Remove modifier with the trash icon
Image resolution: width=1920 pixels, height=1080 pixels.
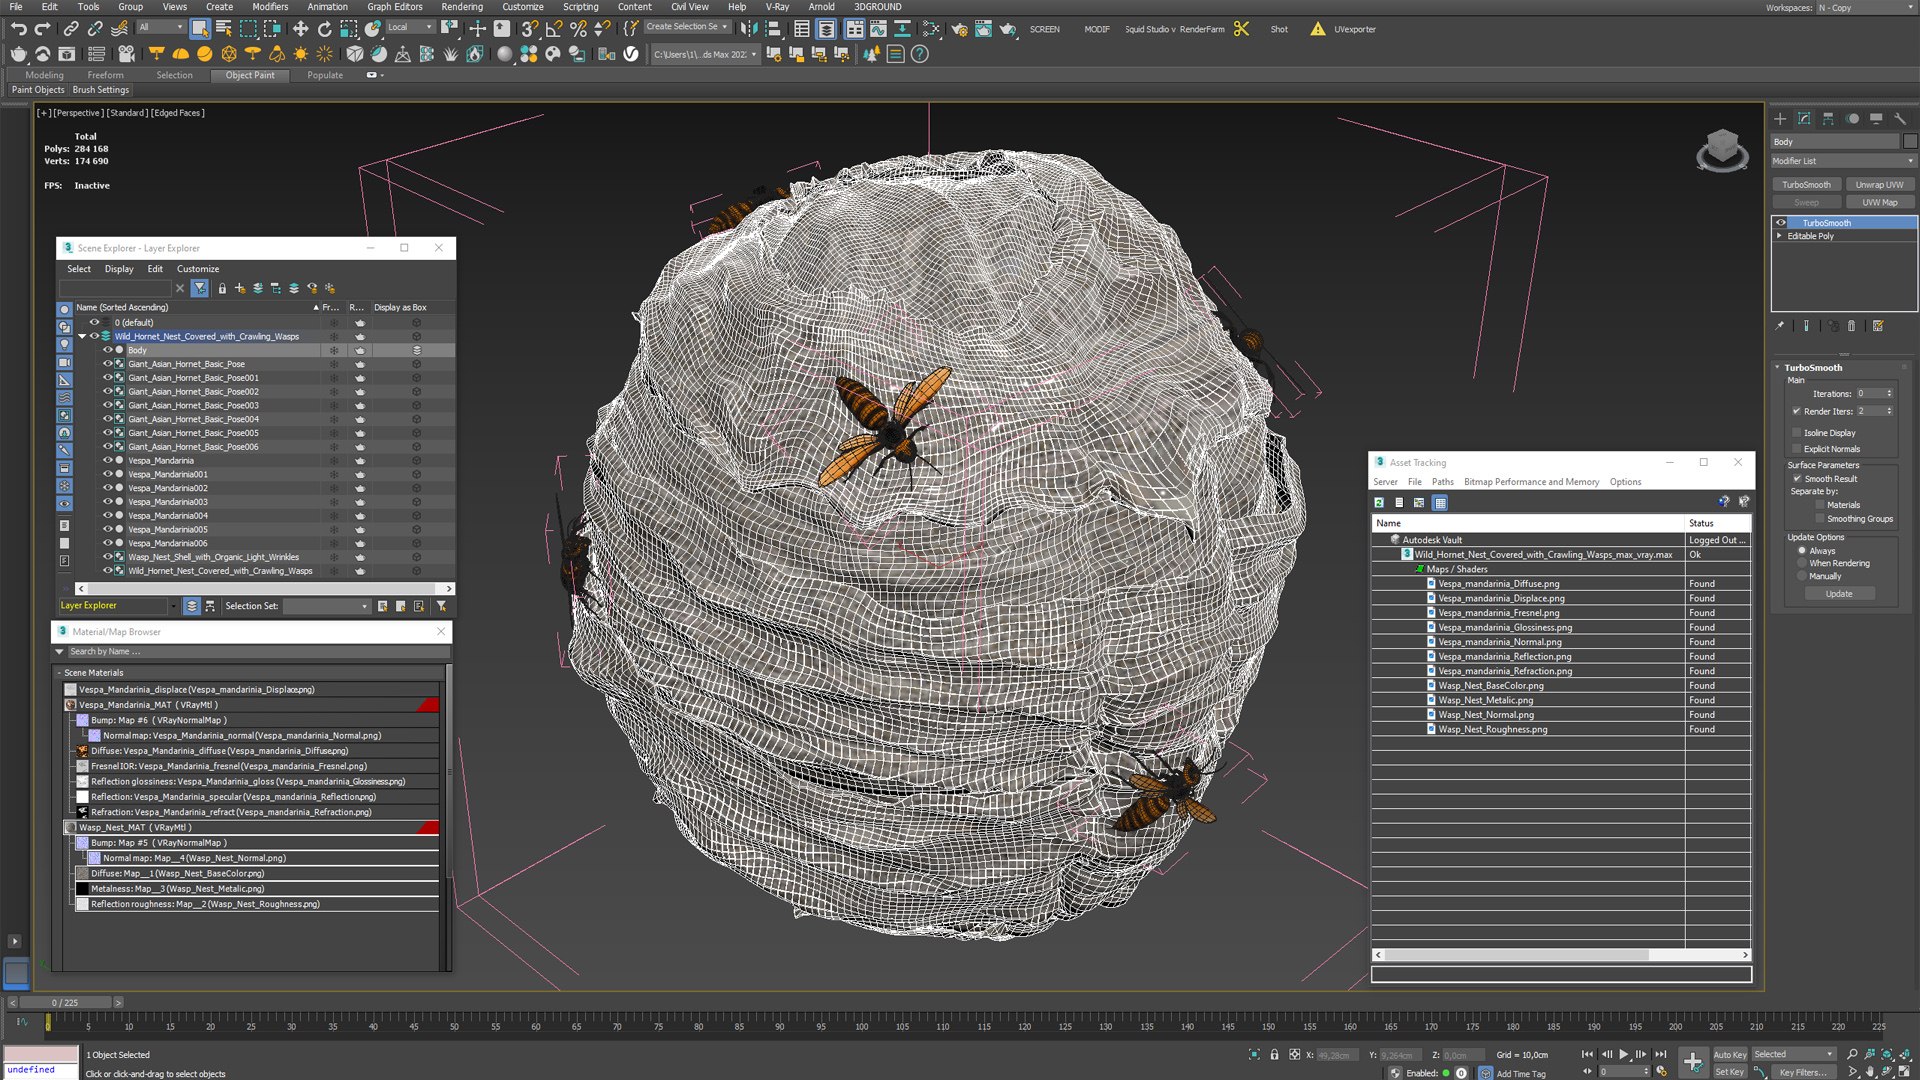(x=1851, y=326)
